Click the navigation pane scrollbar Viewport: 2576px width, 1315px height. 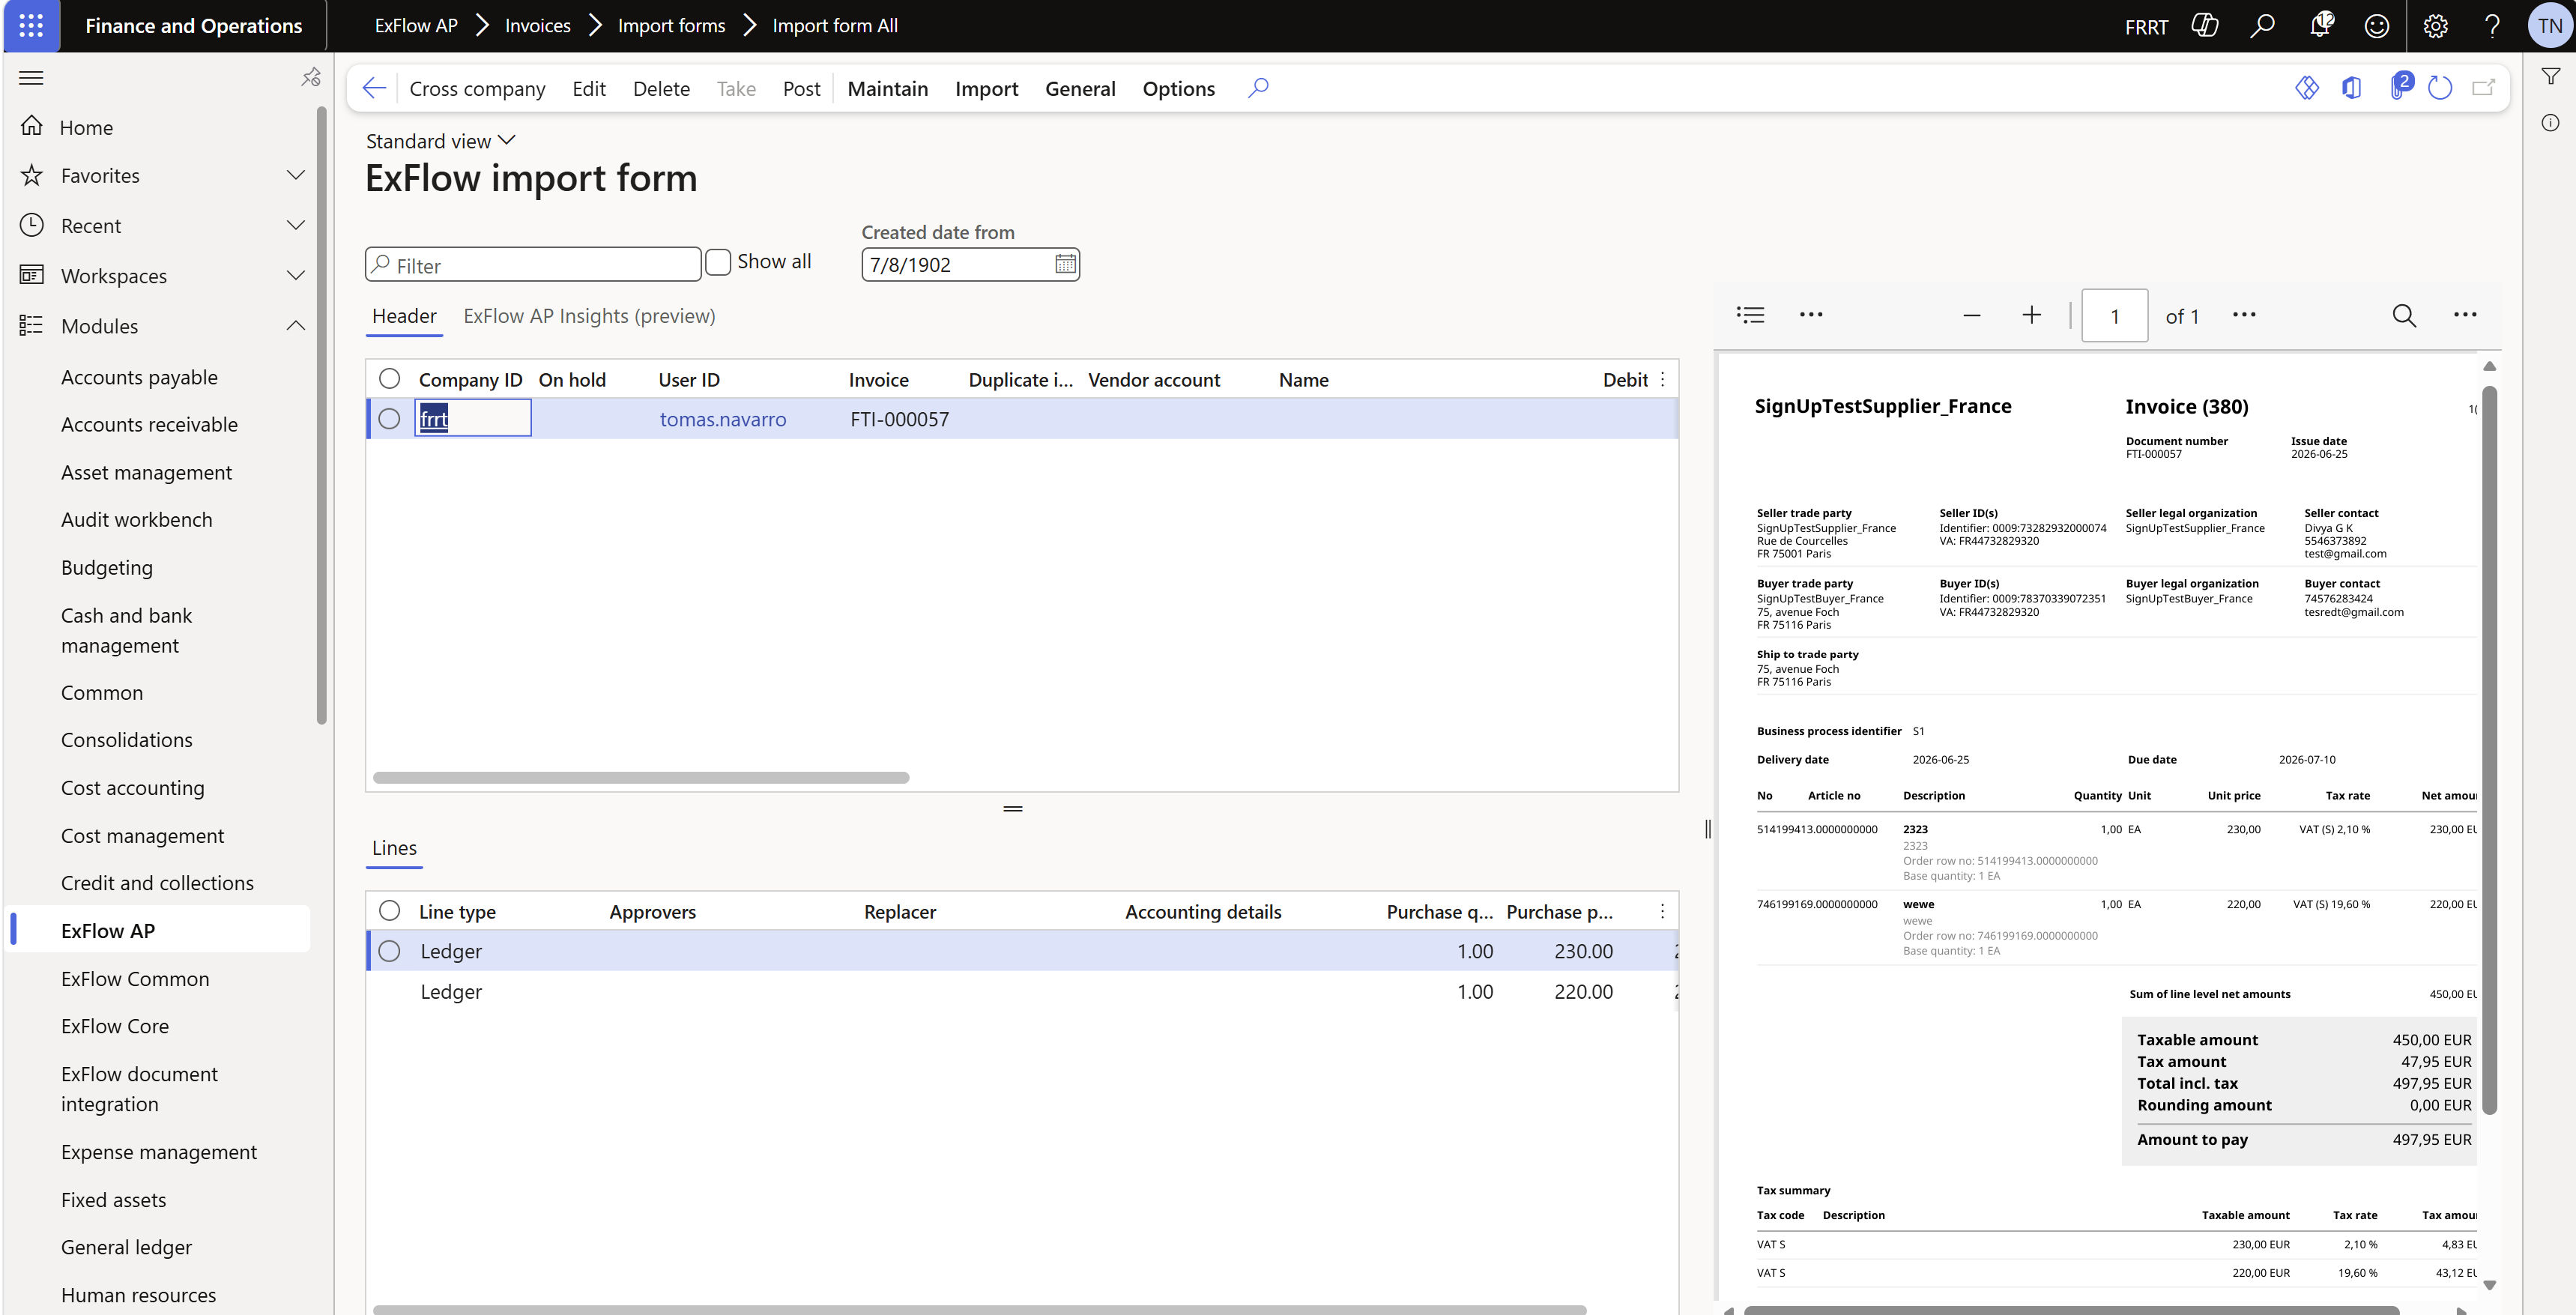[x=322, y=415]
